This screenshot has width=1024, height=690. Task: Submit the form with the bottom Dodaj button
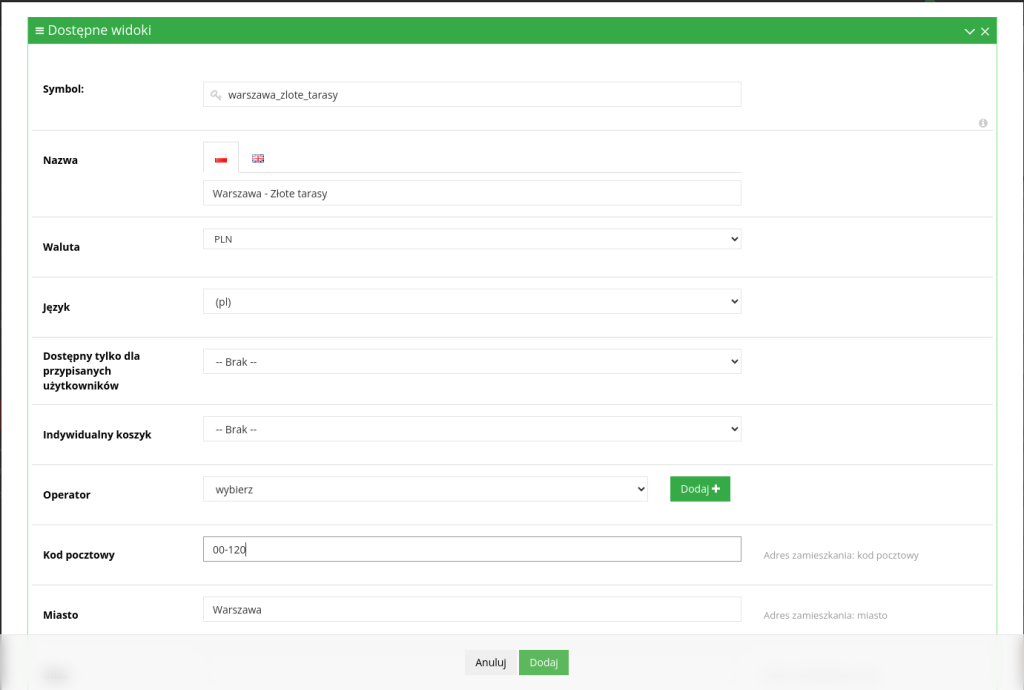543,662
